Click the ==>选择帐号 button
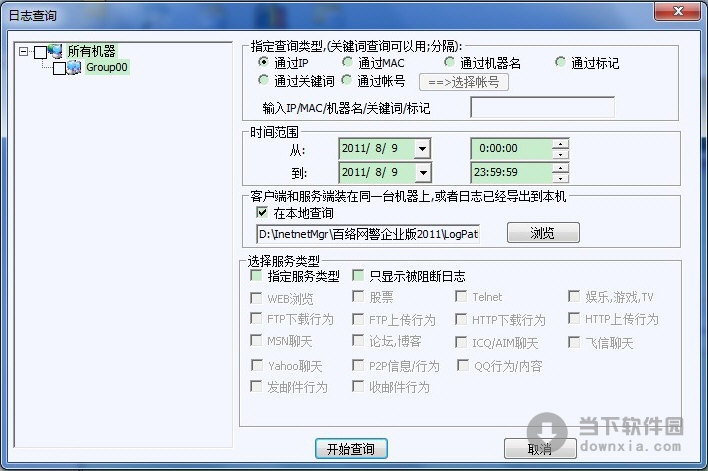The image size is (708, 471). (x=464, y=82)
